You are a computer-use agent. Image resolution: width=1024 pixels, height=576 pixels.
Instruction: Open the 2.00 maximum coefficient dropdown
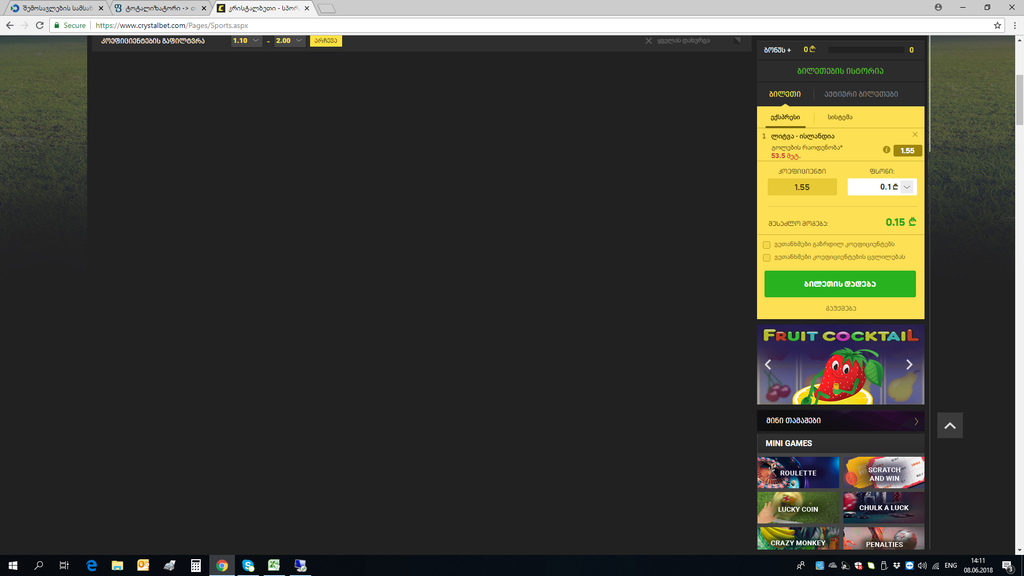[x=289, y=40]
